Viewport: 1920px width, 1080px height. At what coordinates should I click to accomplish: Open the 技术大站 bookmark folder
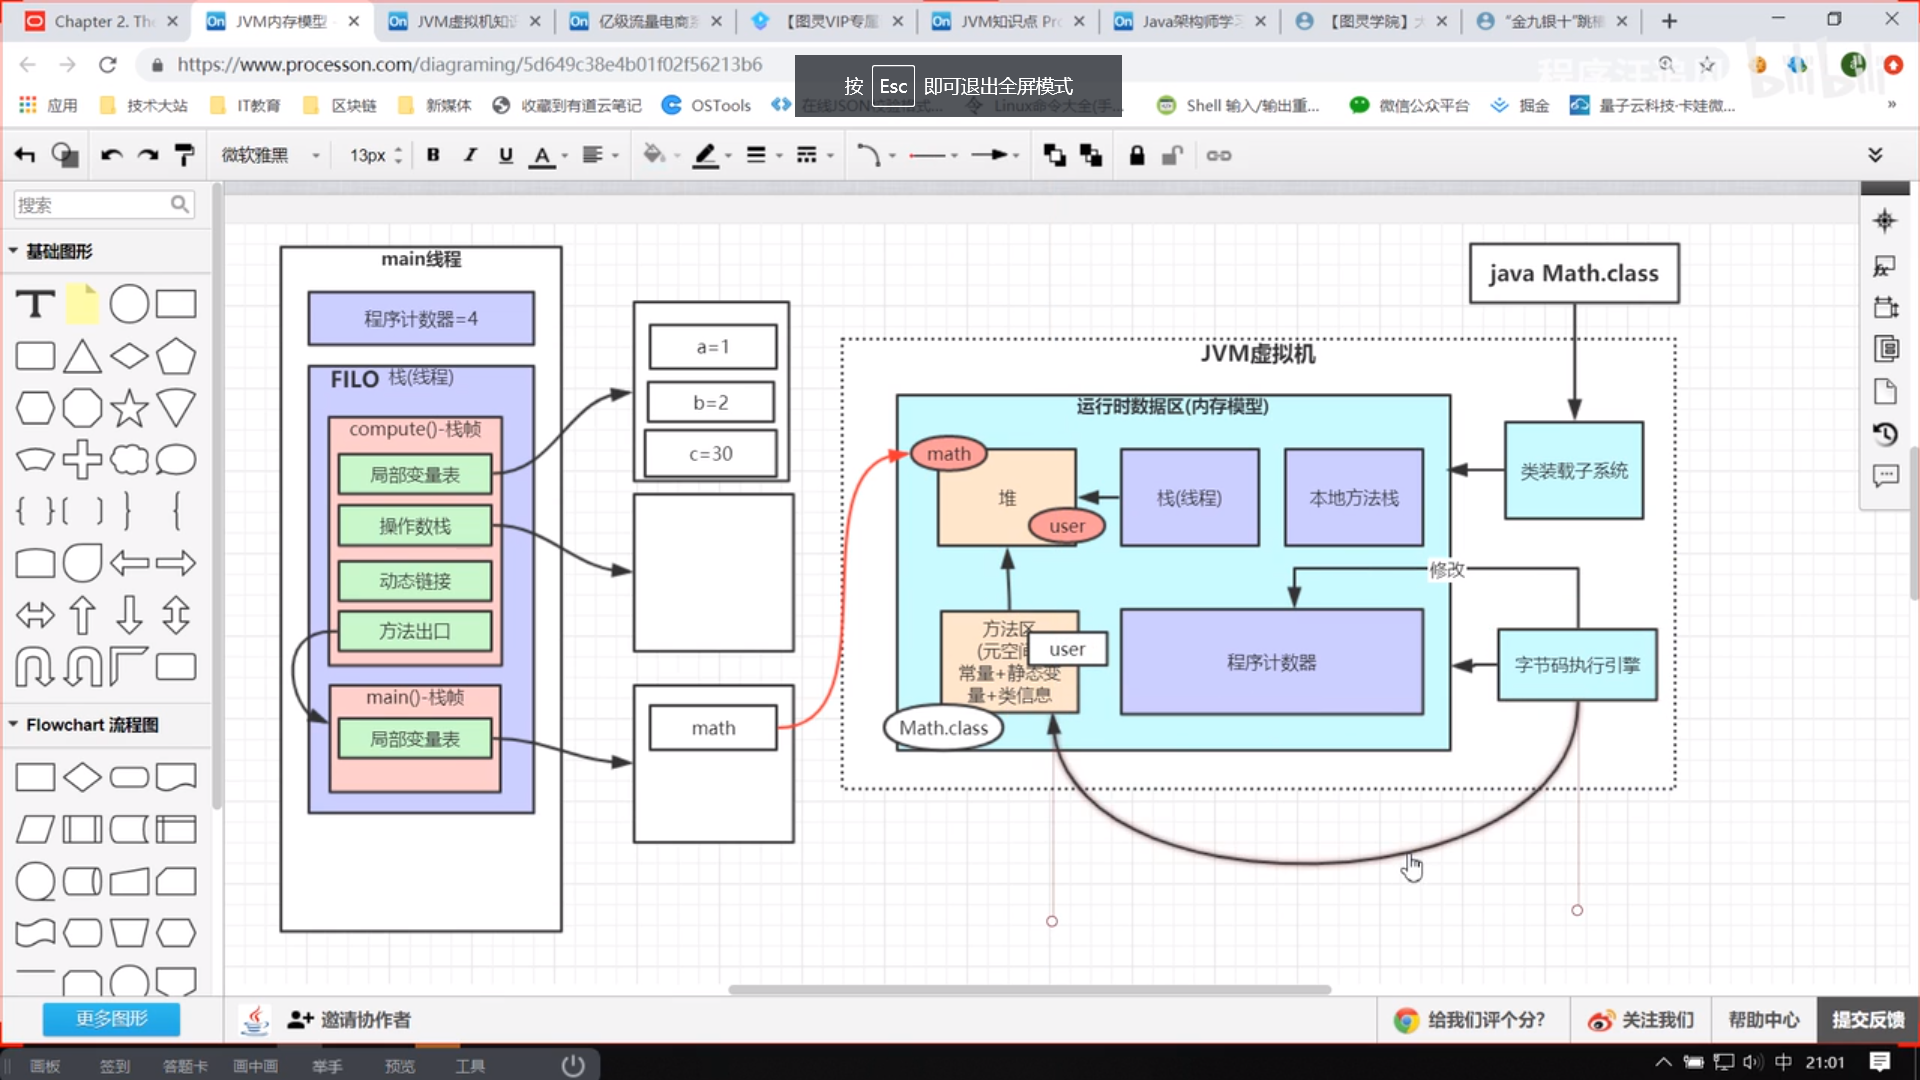click(144, 105)
